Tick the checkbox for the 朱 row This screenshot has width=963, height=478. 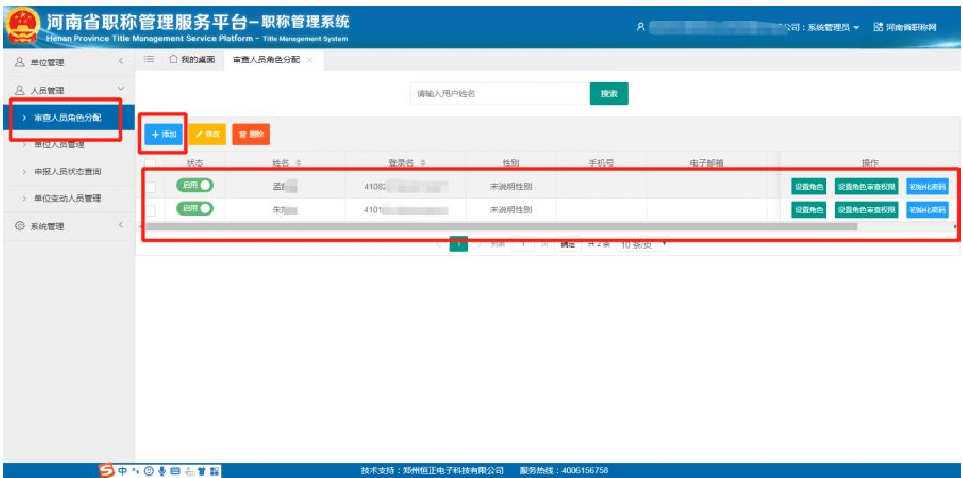150,210
